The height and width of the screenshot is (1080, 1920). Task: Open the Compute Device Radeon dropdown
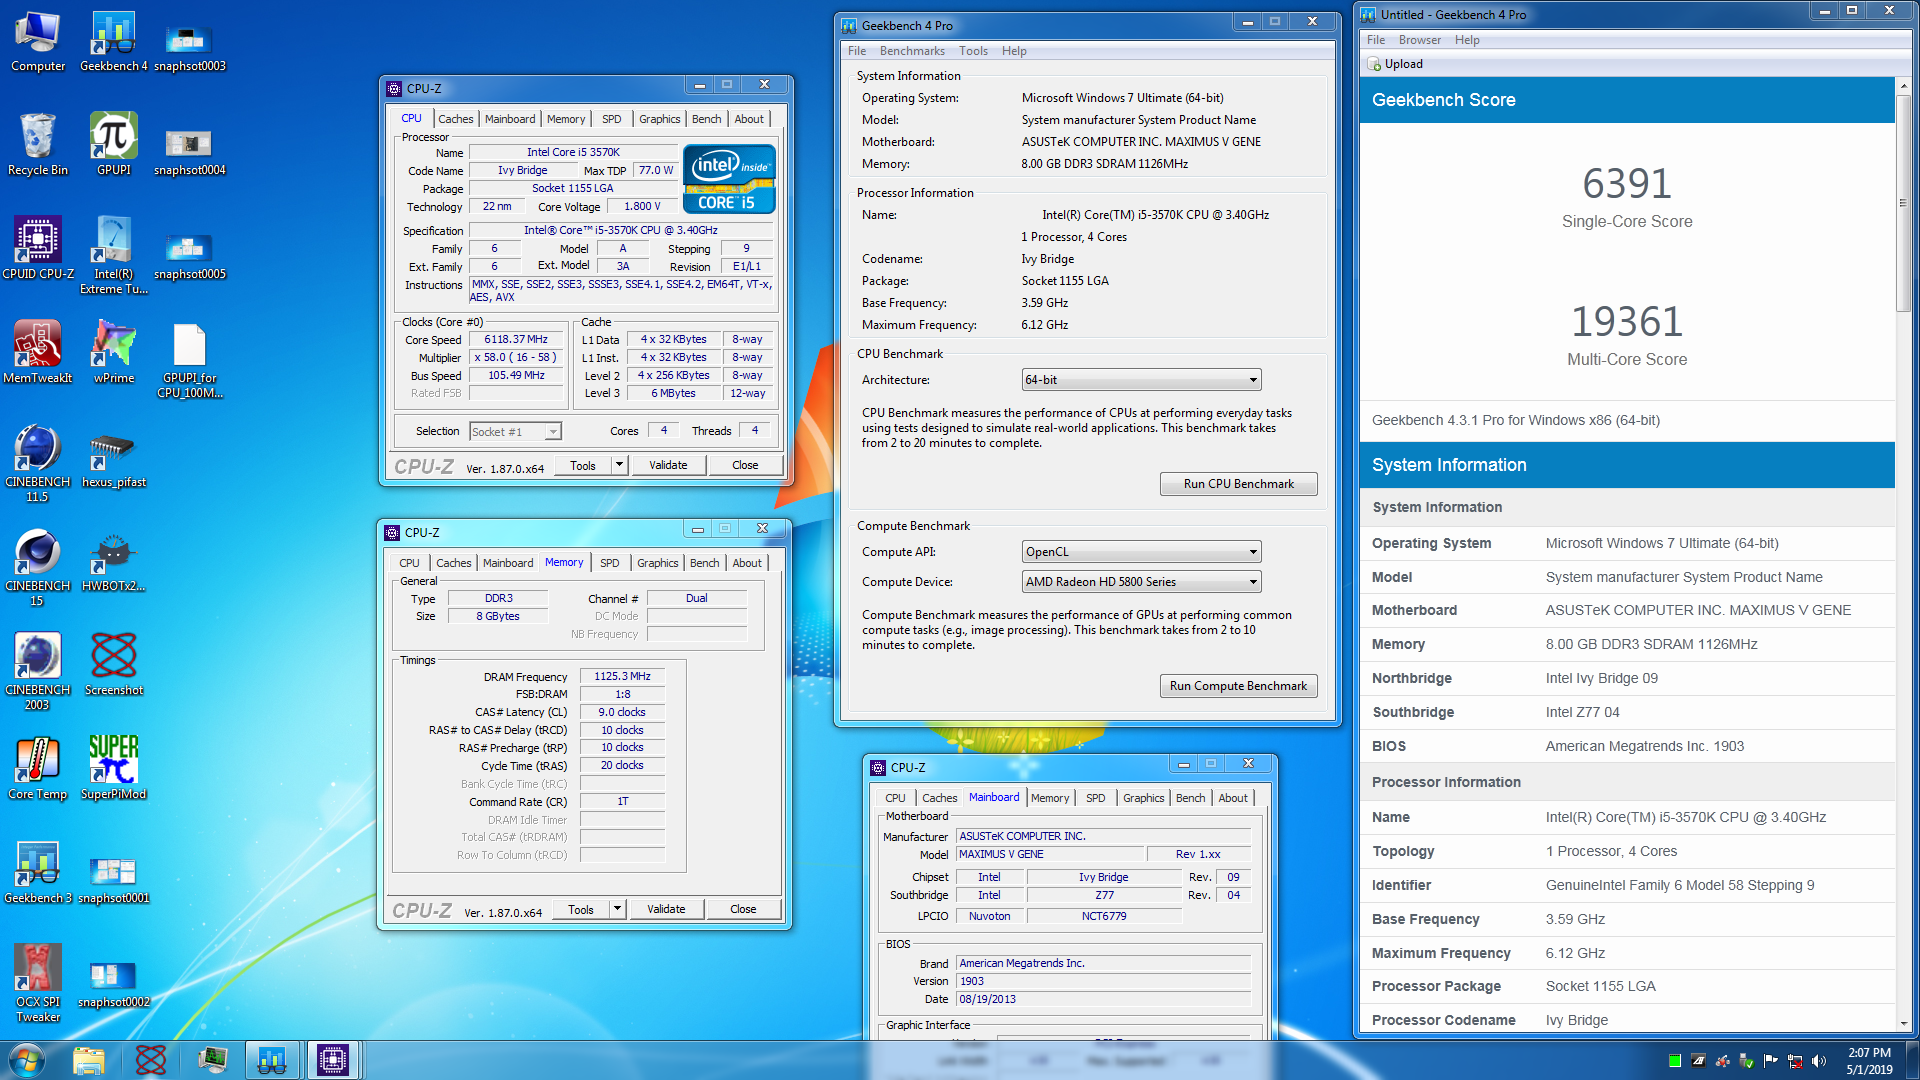coord(1141,582)
